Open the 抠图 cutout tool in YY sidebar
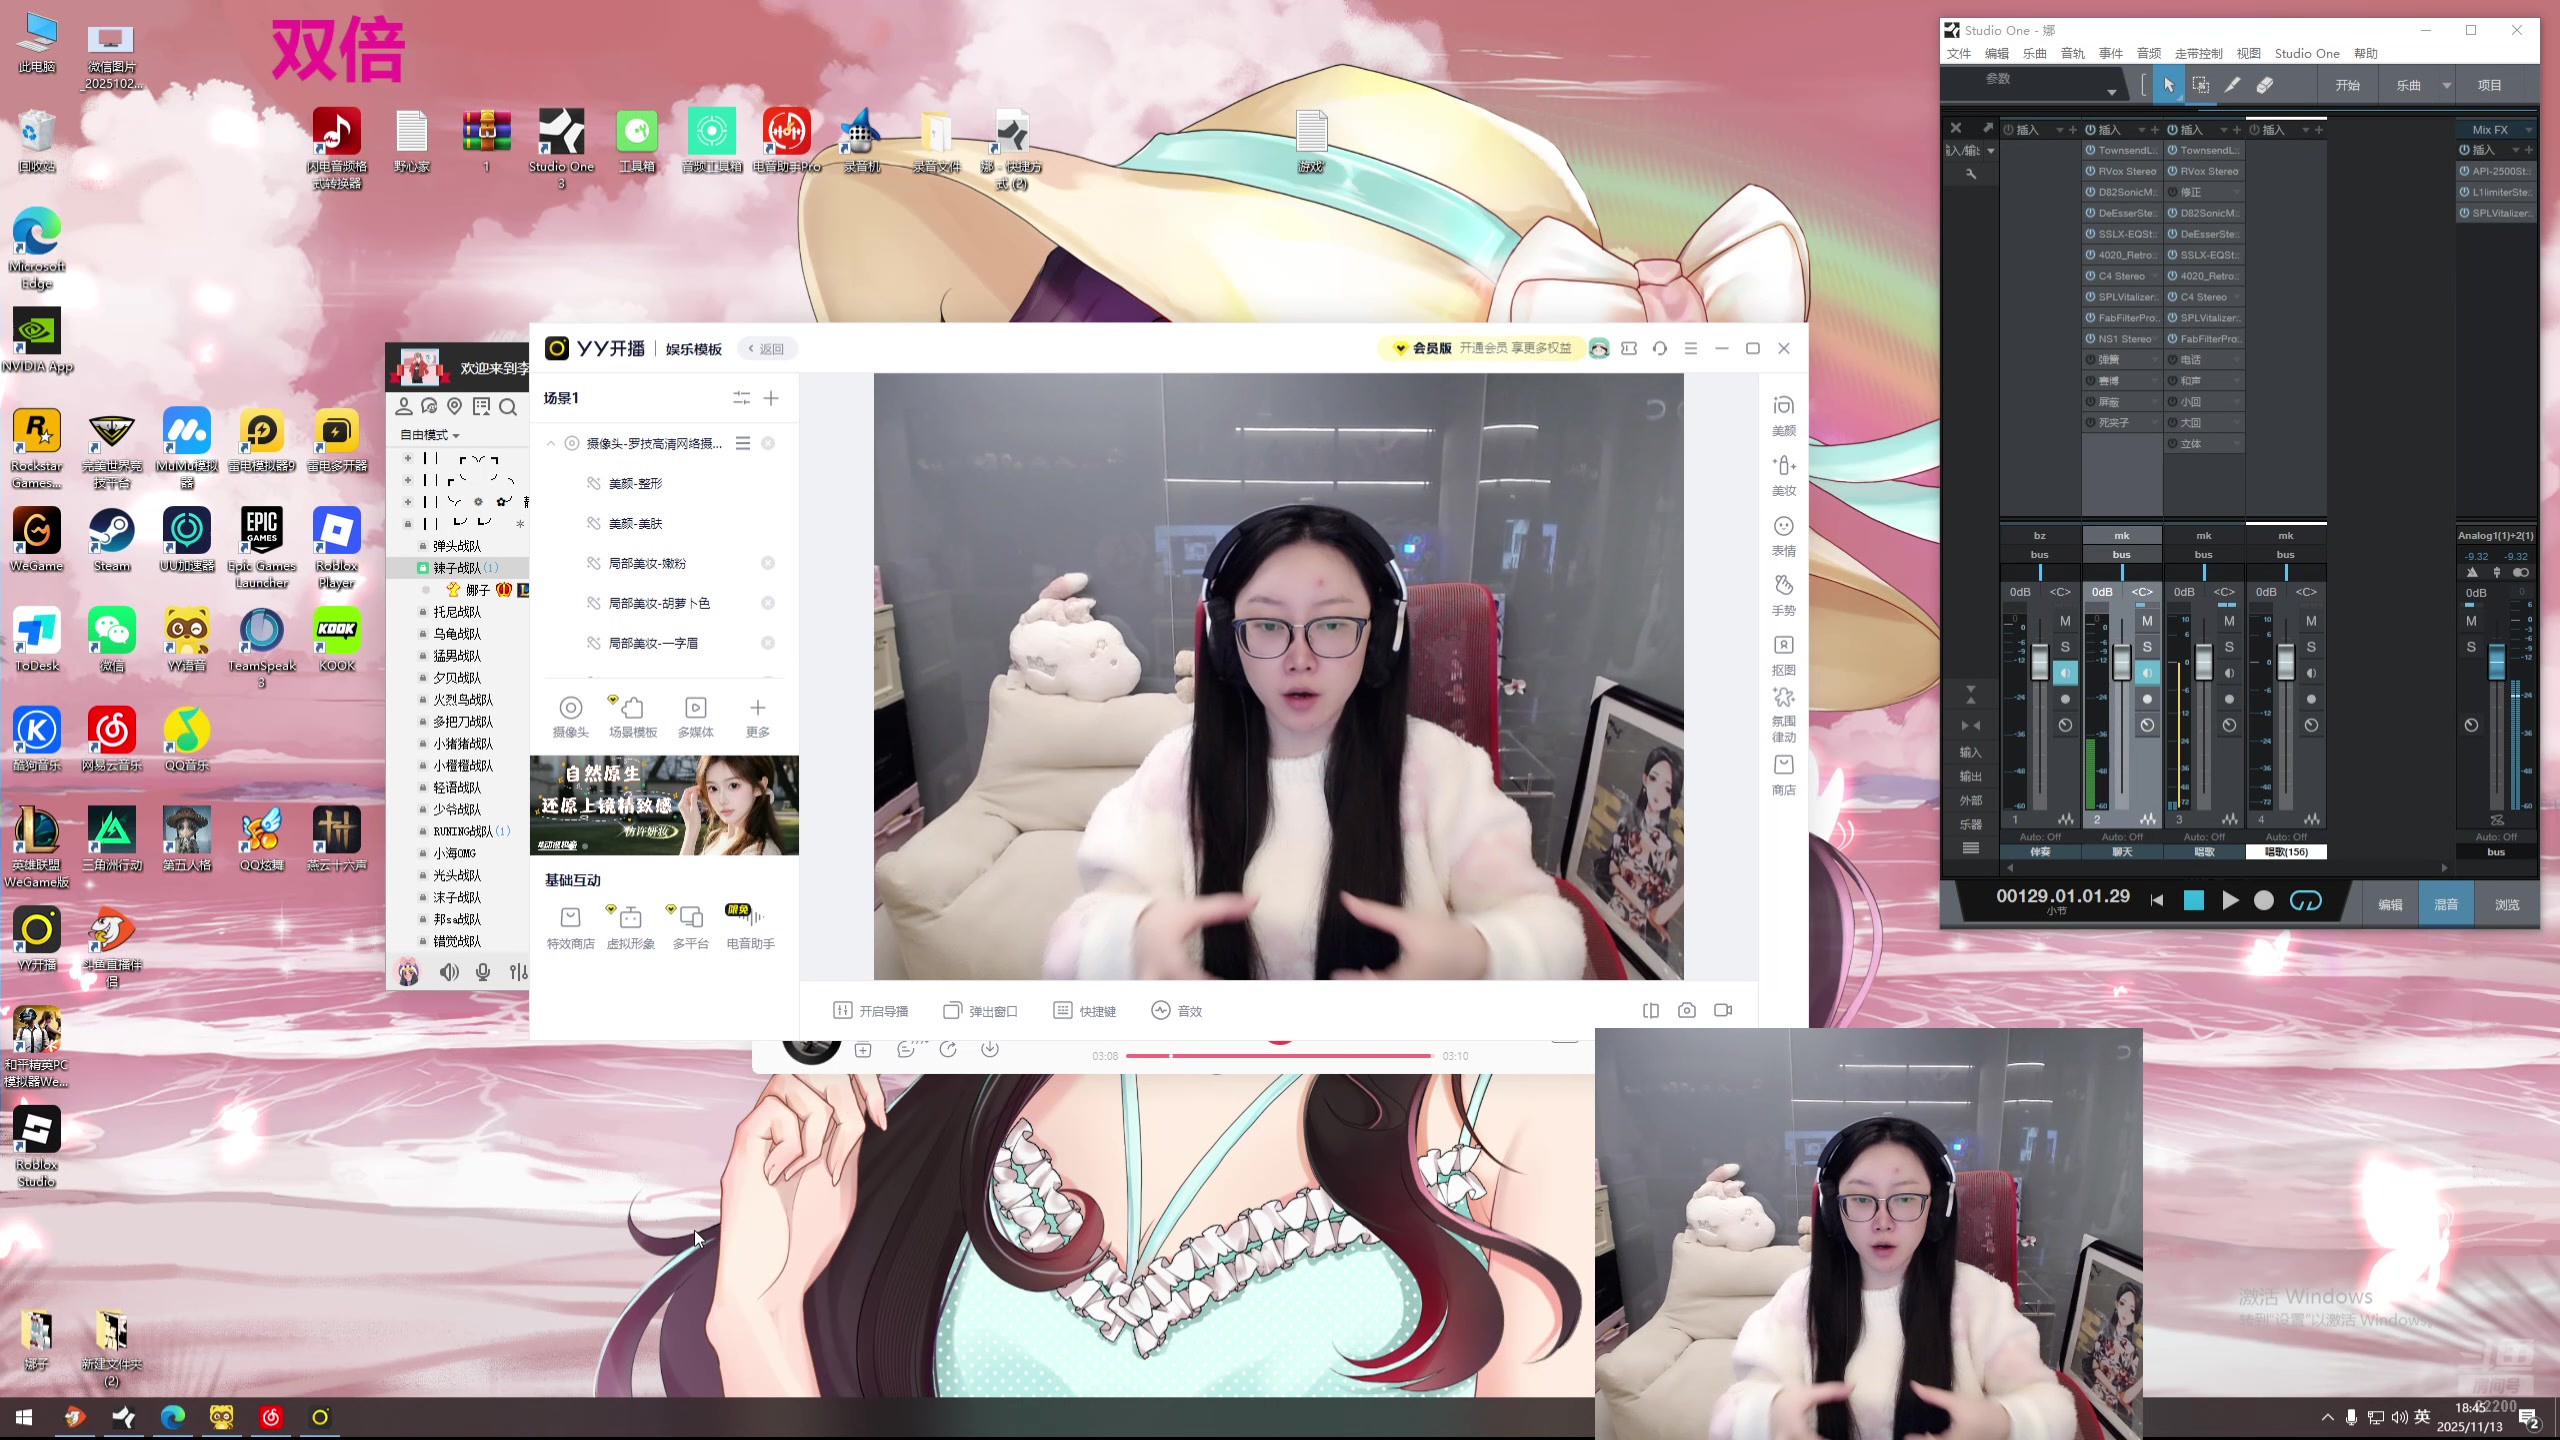 tap(1783, 655)
